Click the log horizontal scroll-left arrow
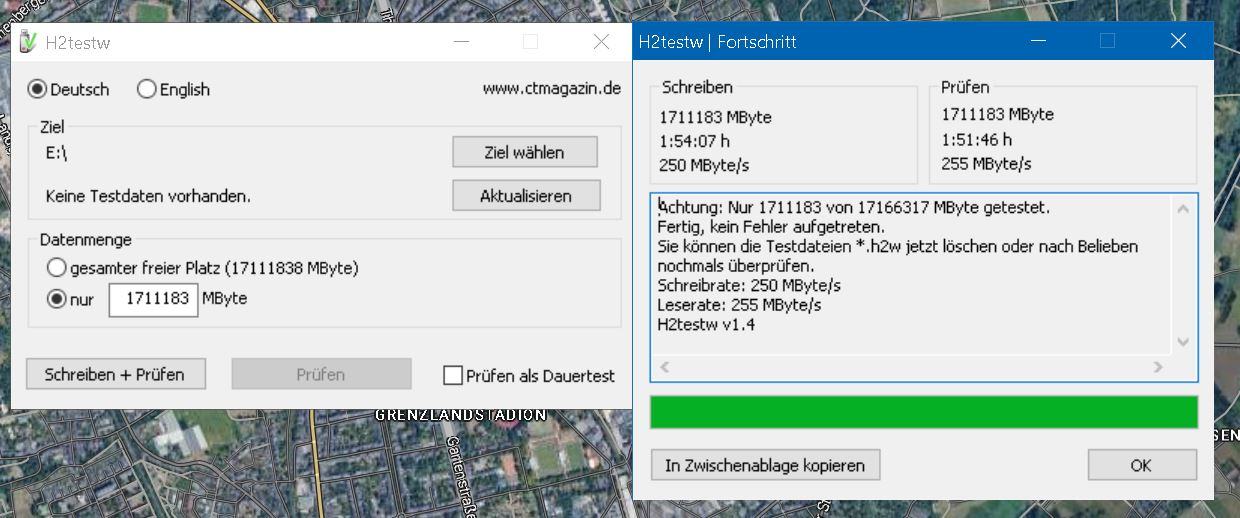This screenshot has height=518, width=1240. tap(665, 367)
